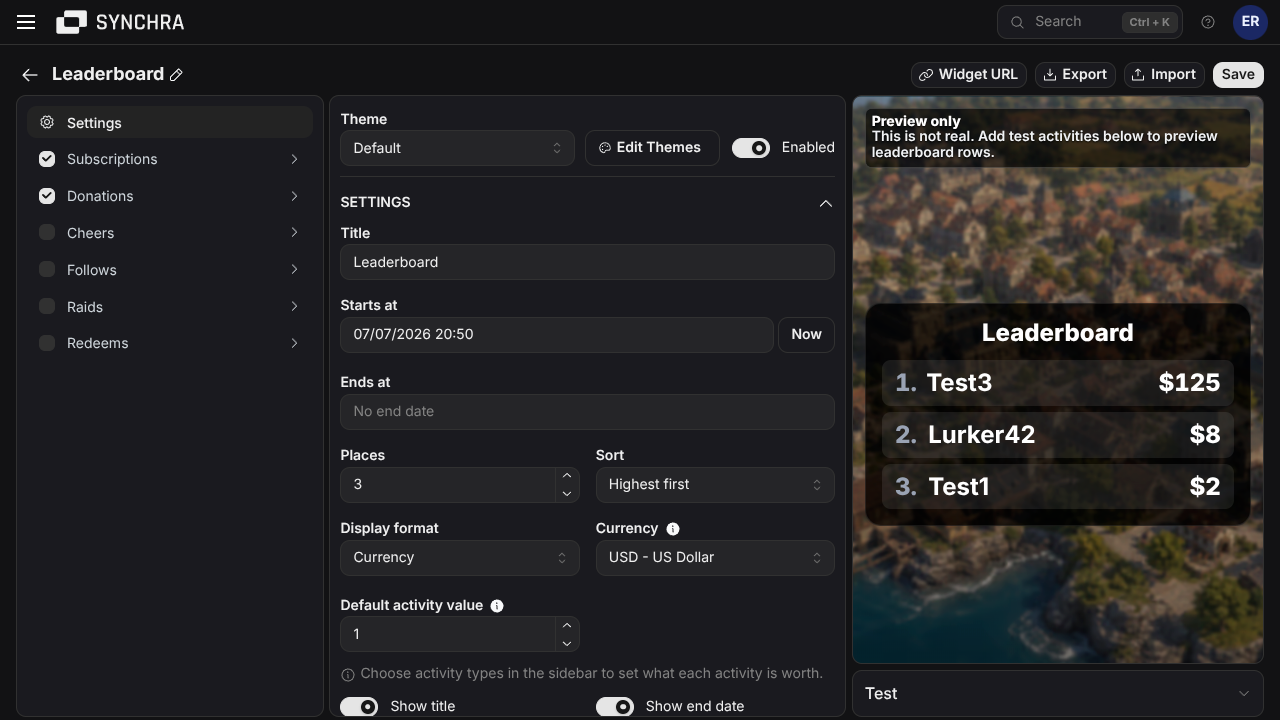This screenshot has width=1280, height=720.
Task: Open the Cheers sidebar item
Action: 170,233
